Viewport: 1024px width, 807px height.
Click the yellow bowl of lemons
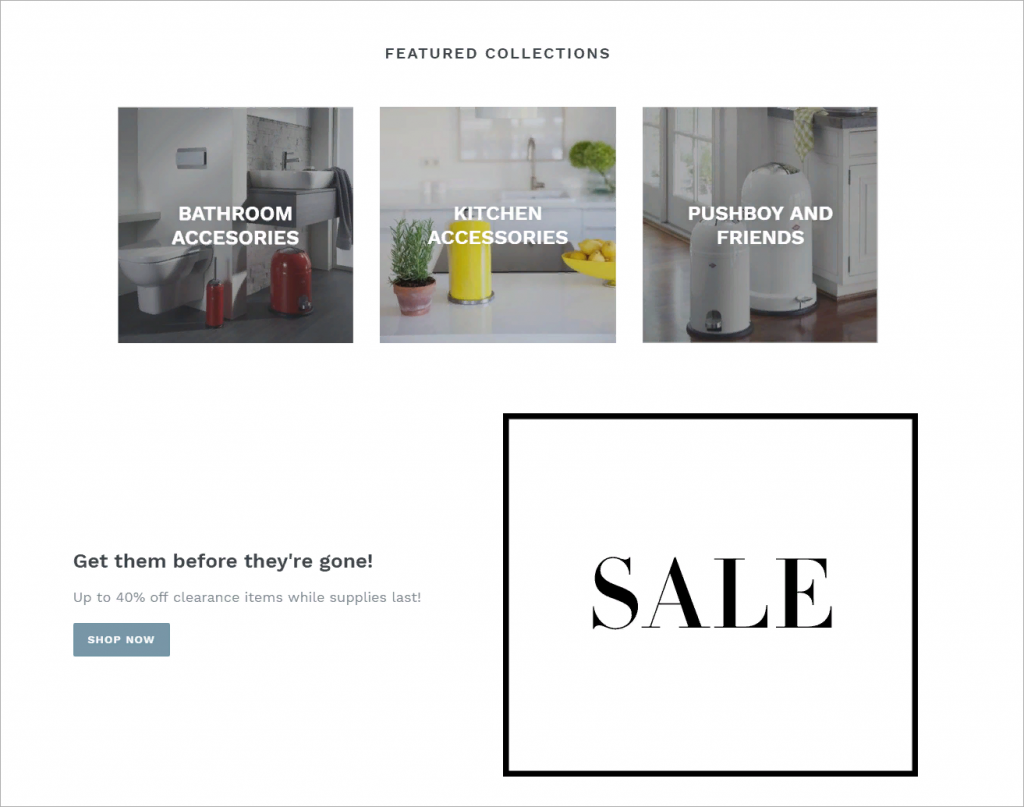click(x=591, y=261)
